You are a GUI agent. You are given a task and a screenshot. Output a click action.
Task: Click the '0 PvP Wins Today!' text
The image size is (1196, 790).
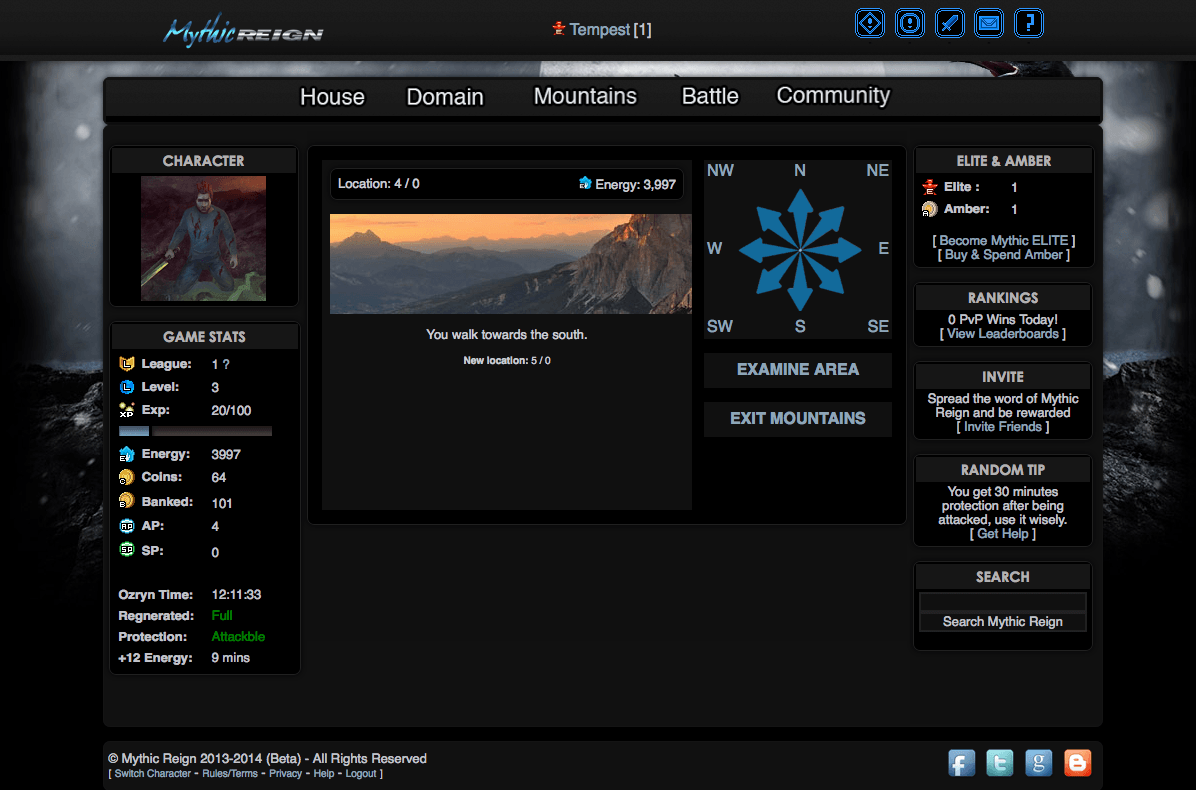1003,320
